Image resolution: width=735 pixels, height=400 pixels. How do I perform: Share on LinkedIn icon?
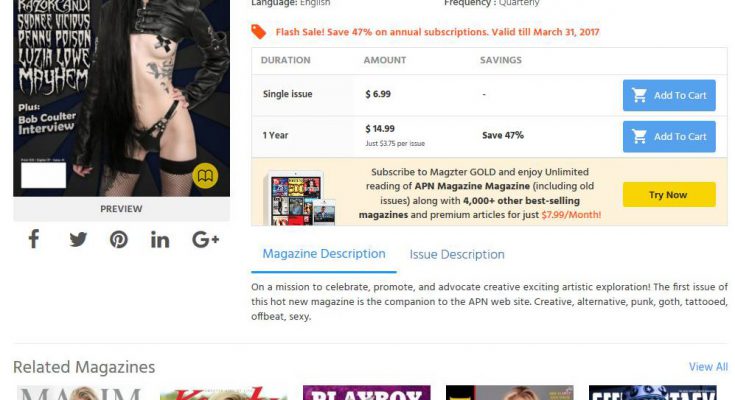click(x=160, y=240)
